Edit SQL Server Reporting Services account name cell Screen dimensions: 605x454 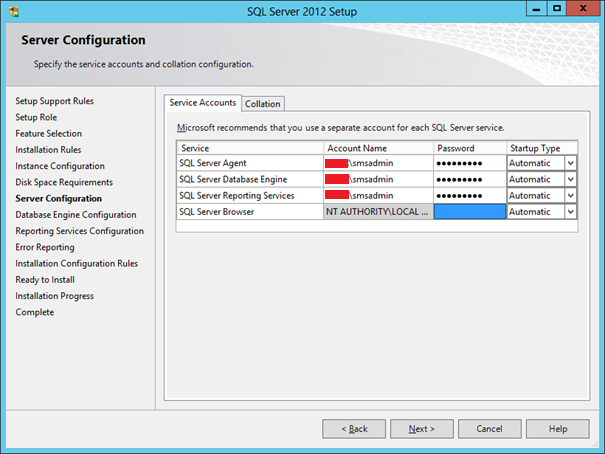(x=378, y=196)
